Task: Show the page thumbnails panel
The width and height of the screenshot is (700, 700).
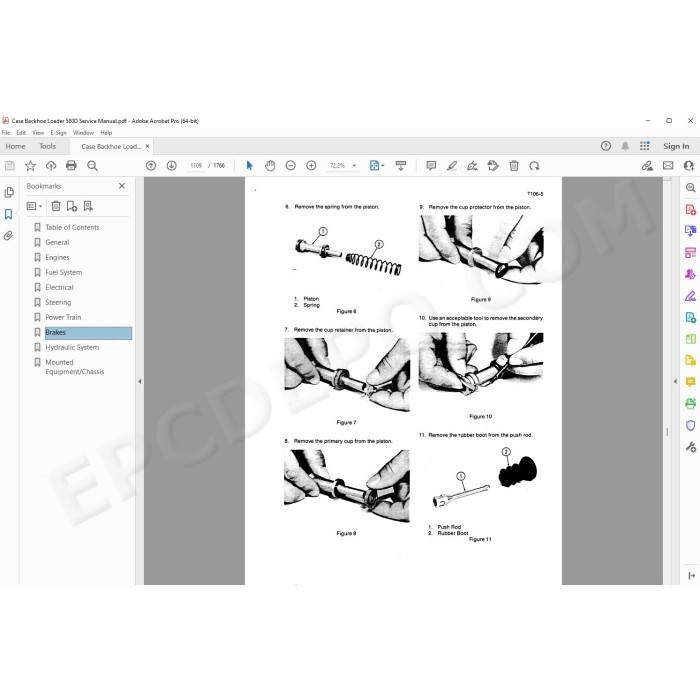Action: [9, 192]
